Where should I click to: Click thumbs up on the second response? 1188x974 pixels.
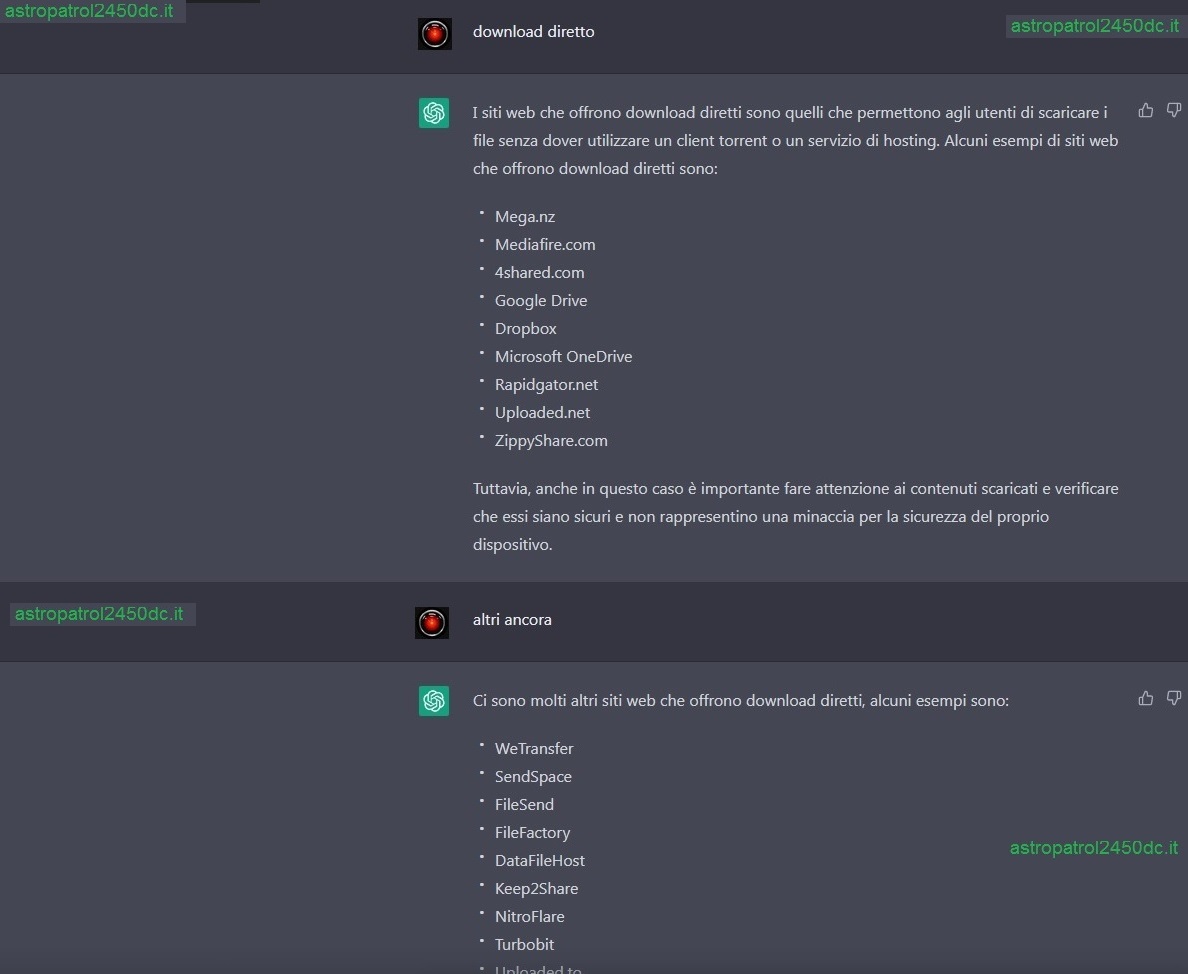(1146, 698)
